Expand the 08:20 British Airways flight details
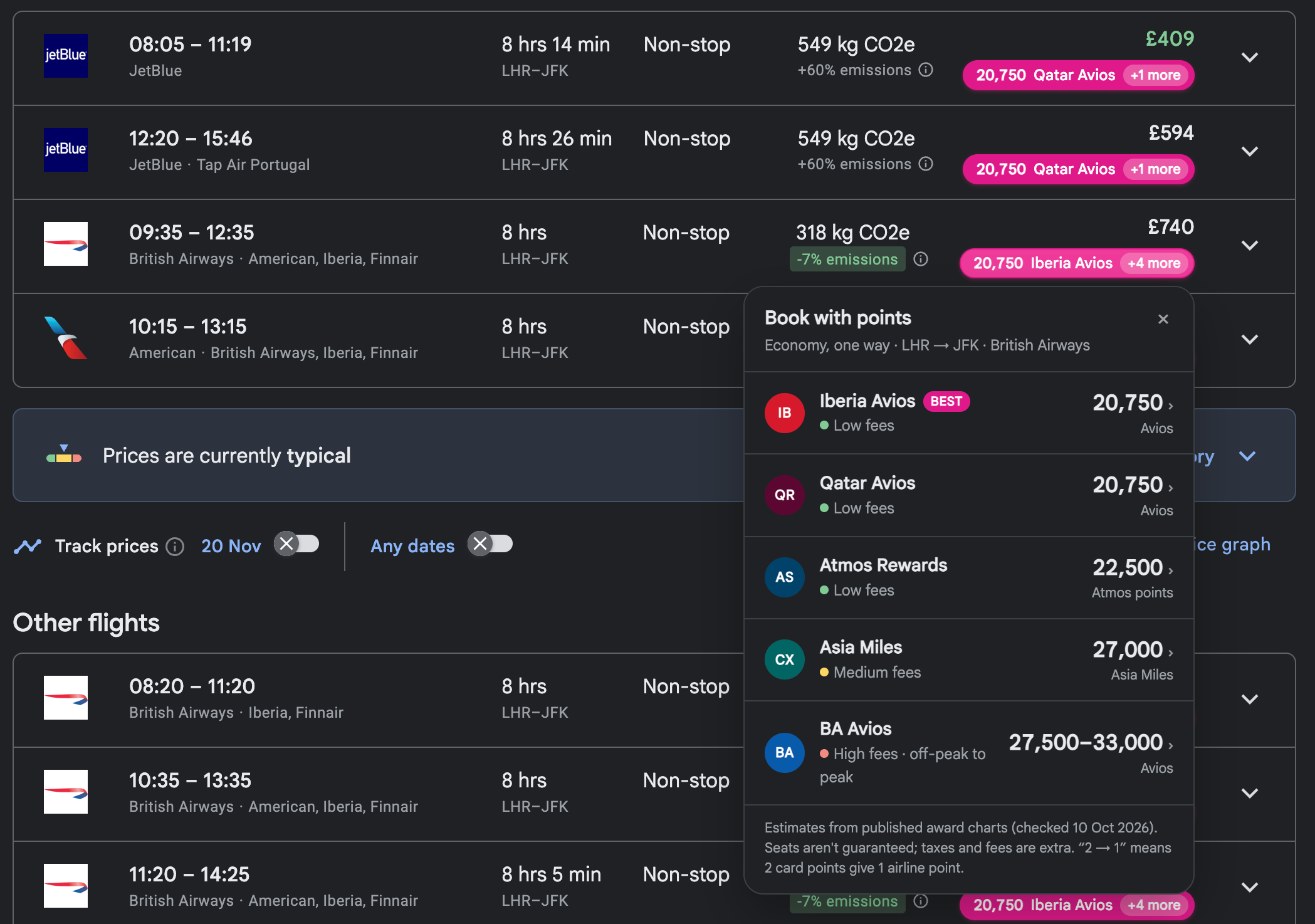This screenshot has width=1315, height=924. pos(1250,699)
